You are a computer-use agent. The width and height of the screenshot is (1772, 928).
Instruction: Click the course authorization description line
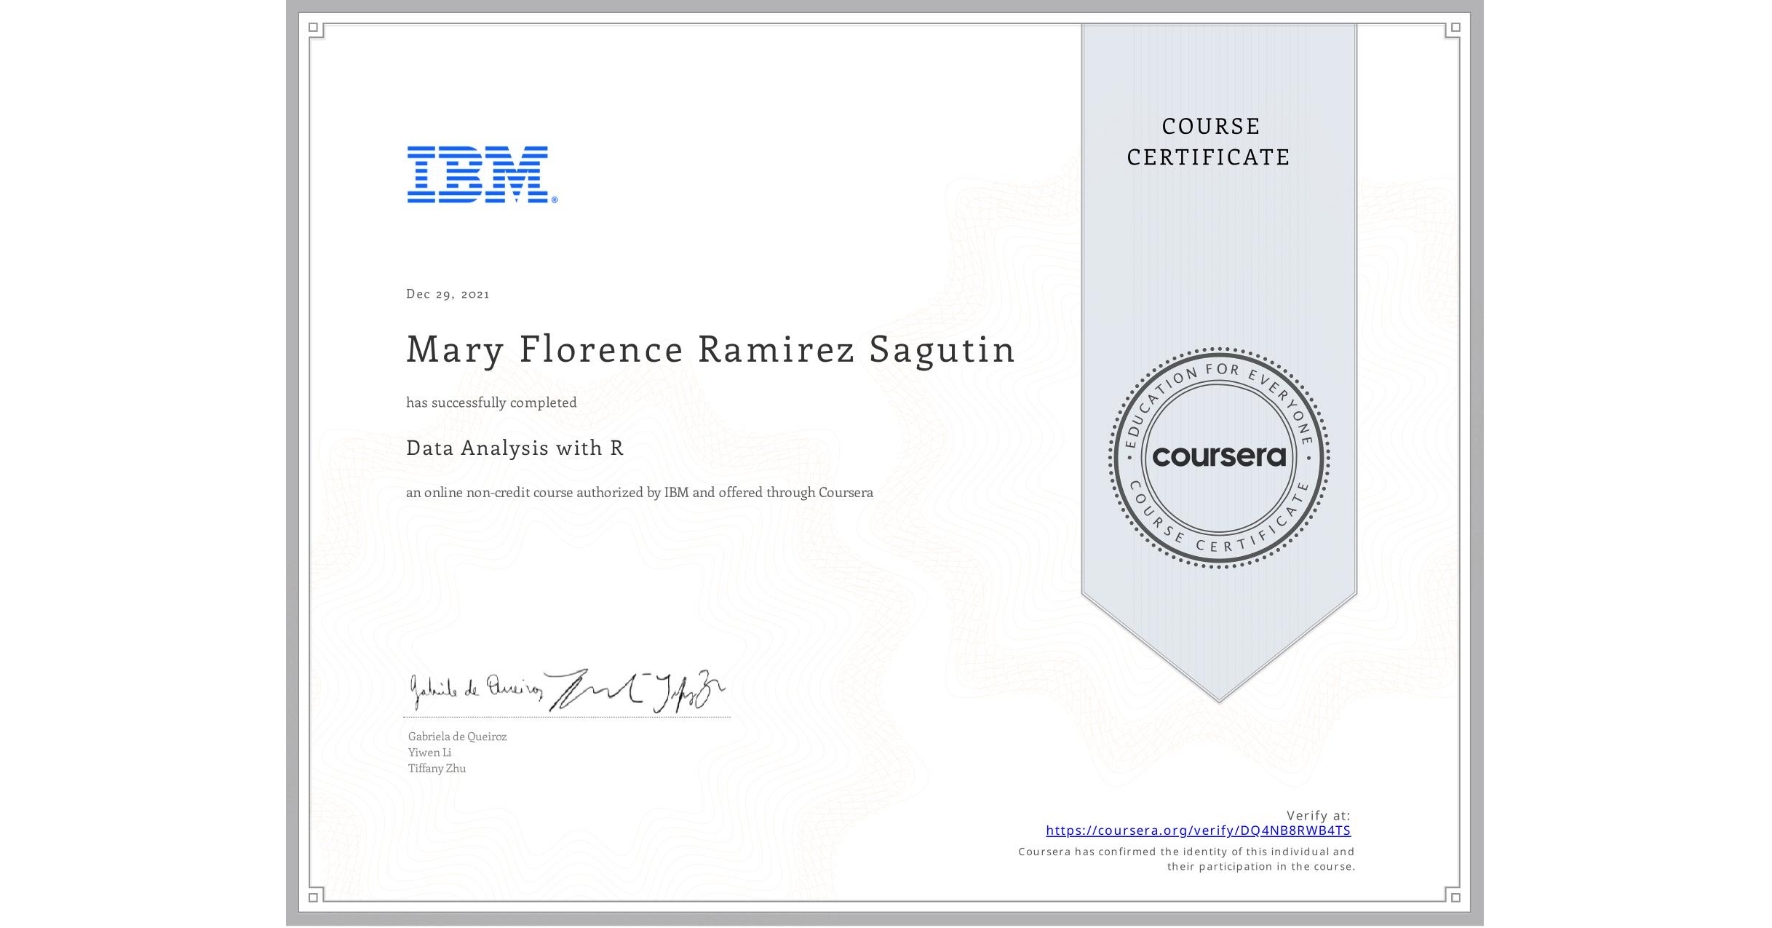point(639,492)
